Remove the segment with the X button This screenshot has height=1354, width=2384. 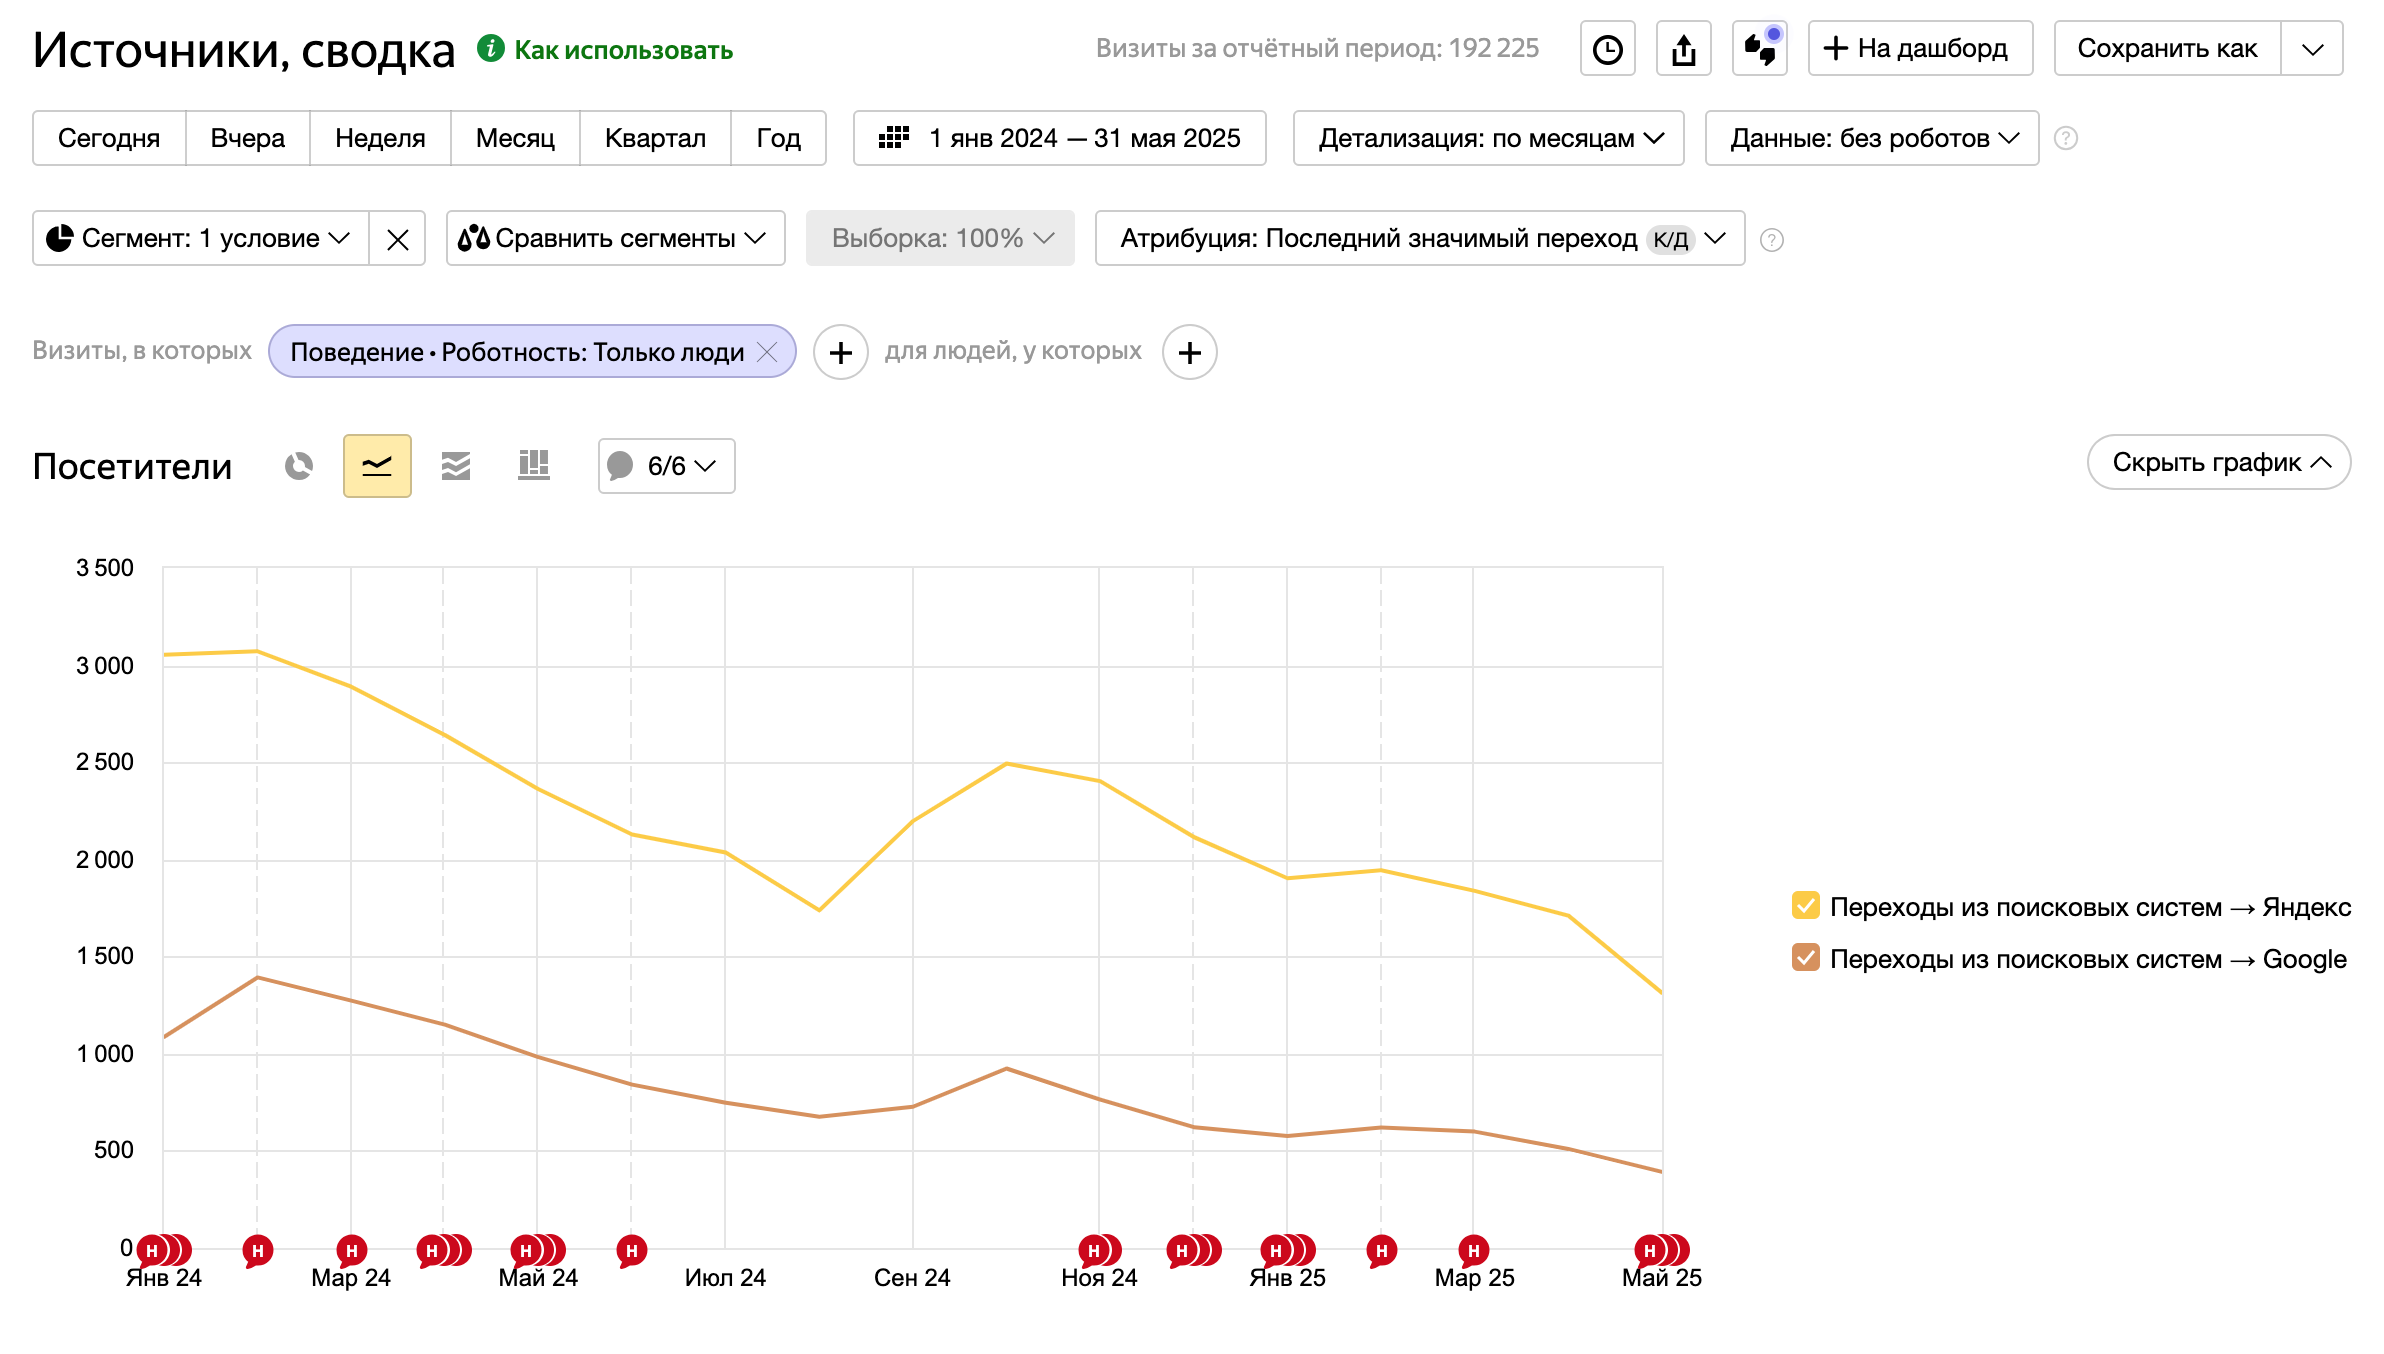[x=397, y=239]
